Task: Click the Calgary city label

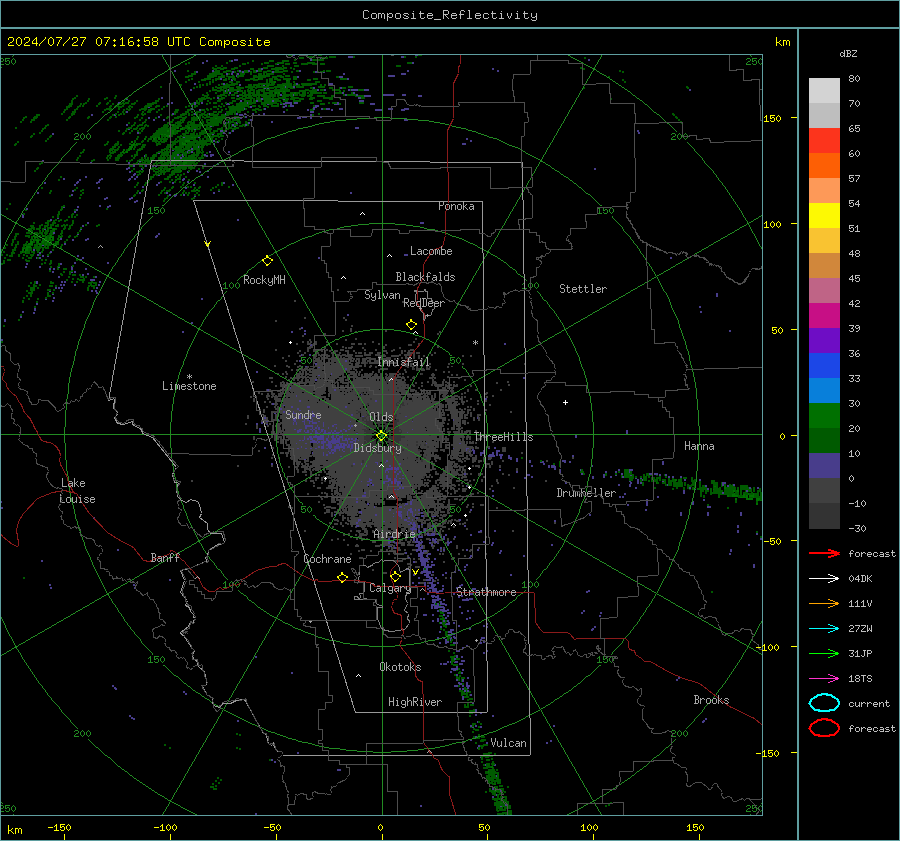Action: tap(390, 588)
